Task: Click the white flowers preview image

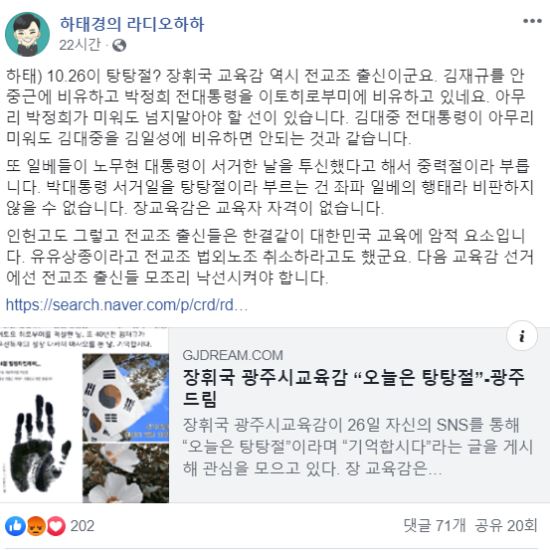Action: pyautogui.click(x=126, y=473)
